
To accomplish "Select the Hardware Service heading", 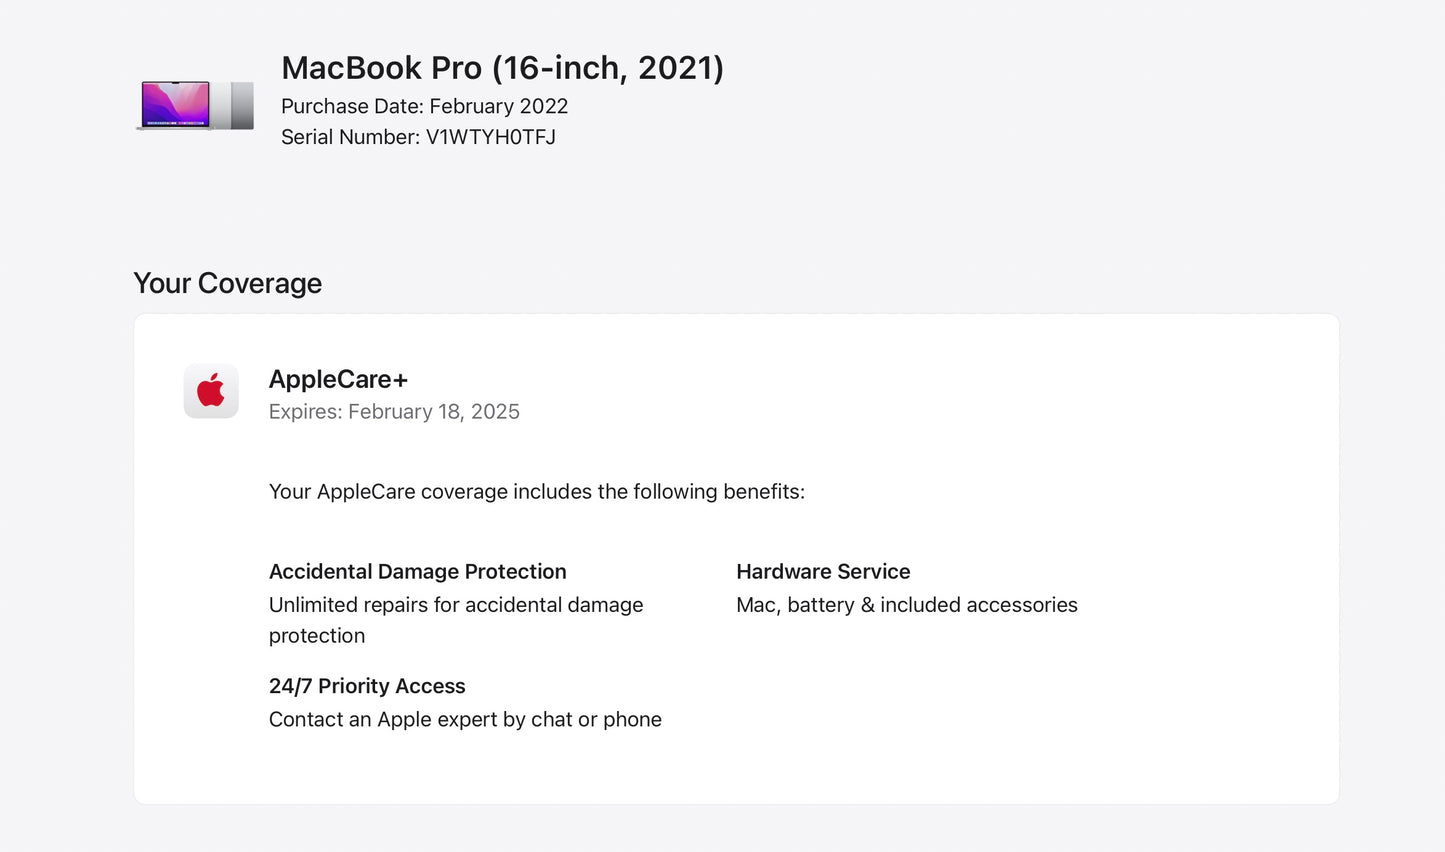I will click(823, 572).
